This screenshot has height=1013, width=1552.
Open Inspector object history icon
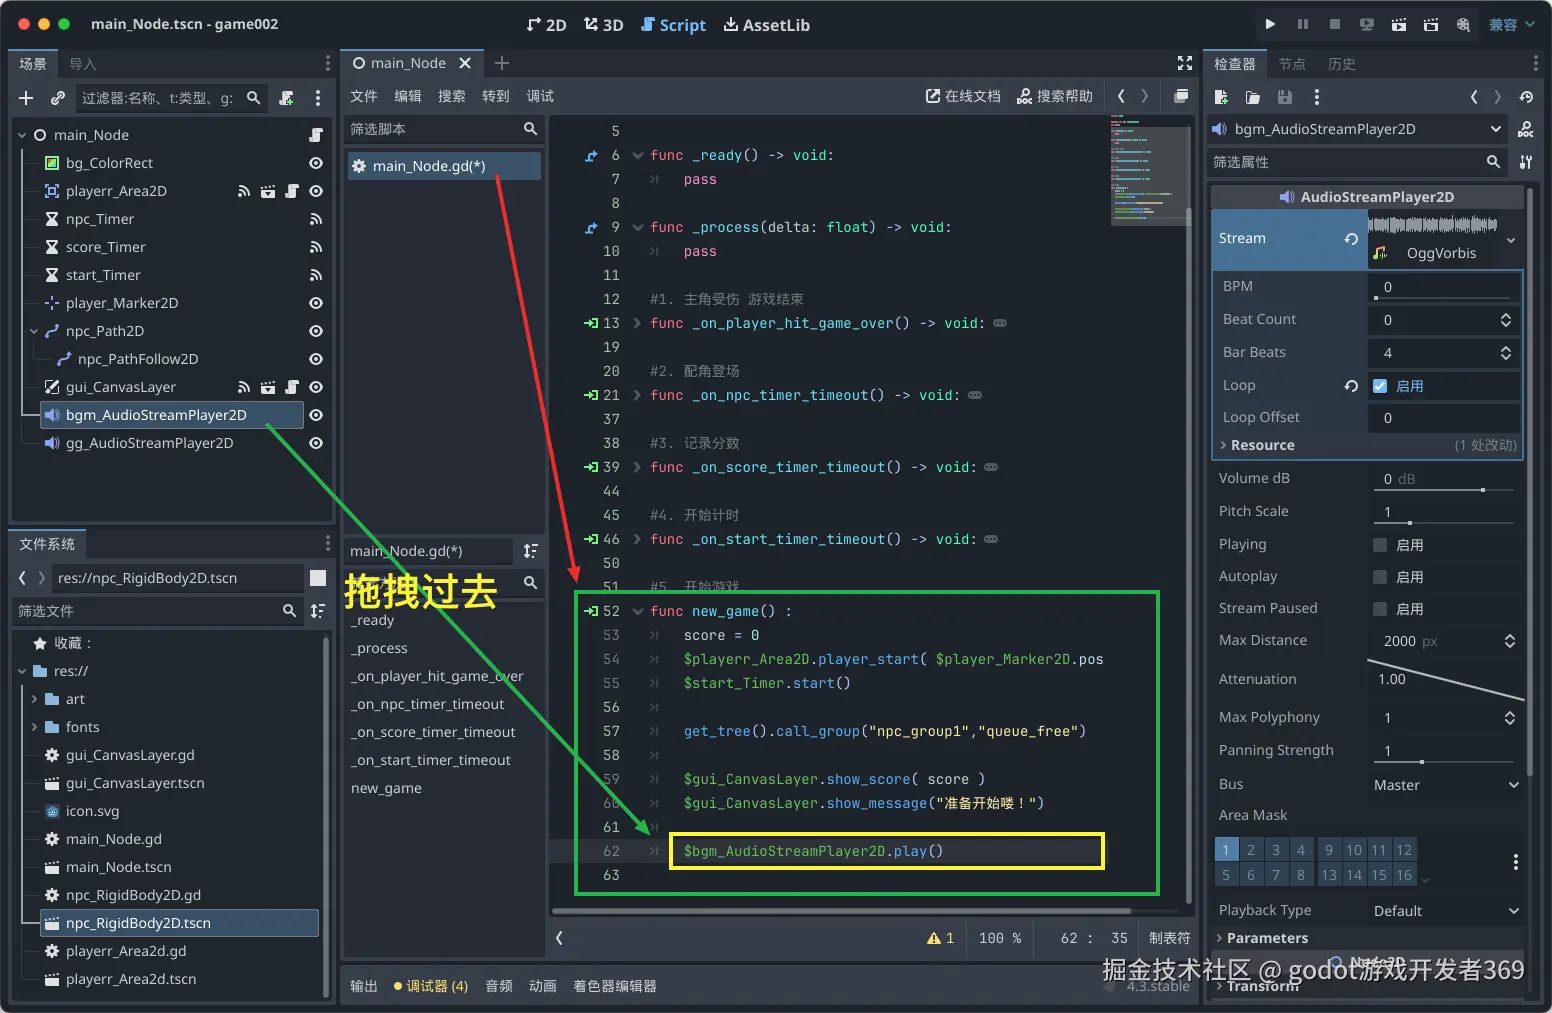tap(1526, 97)
